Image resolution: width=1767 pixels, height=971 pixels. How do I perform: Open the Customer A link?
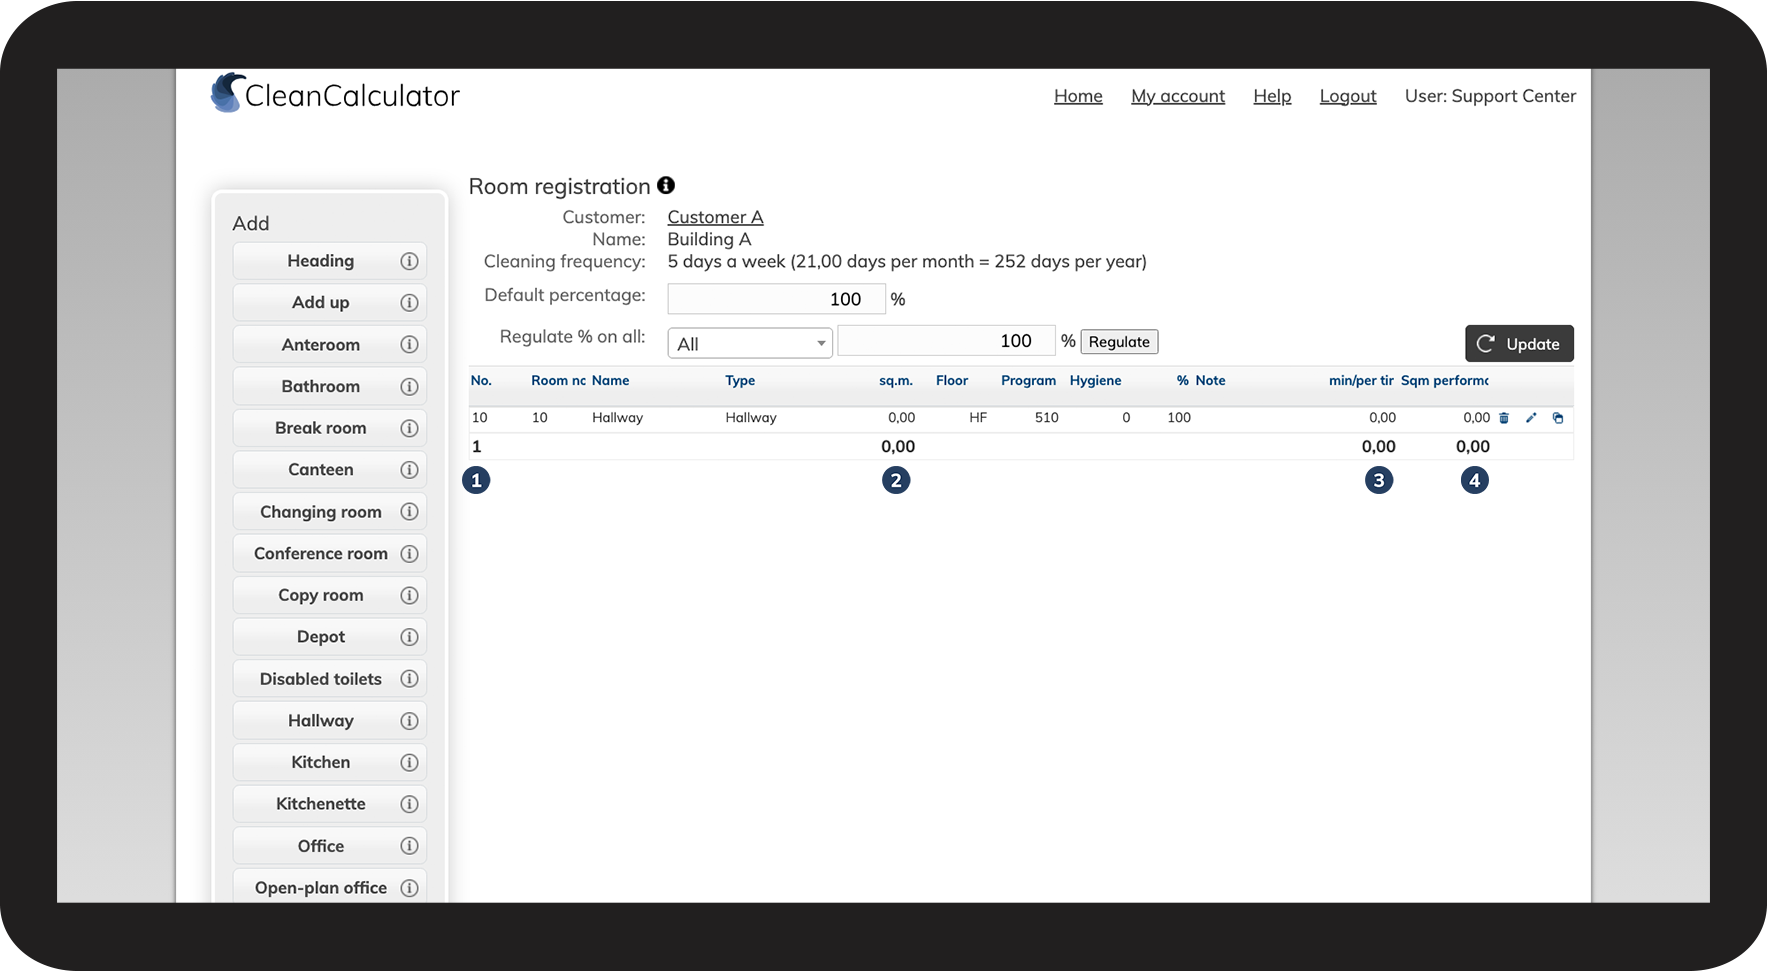[x=715, y=217]
